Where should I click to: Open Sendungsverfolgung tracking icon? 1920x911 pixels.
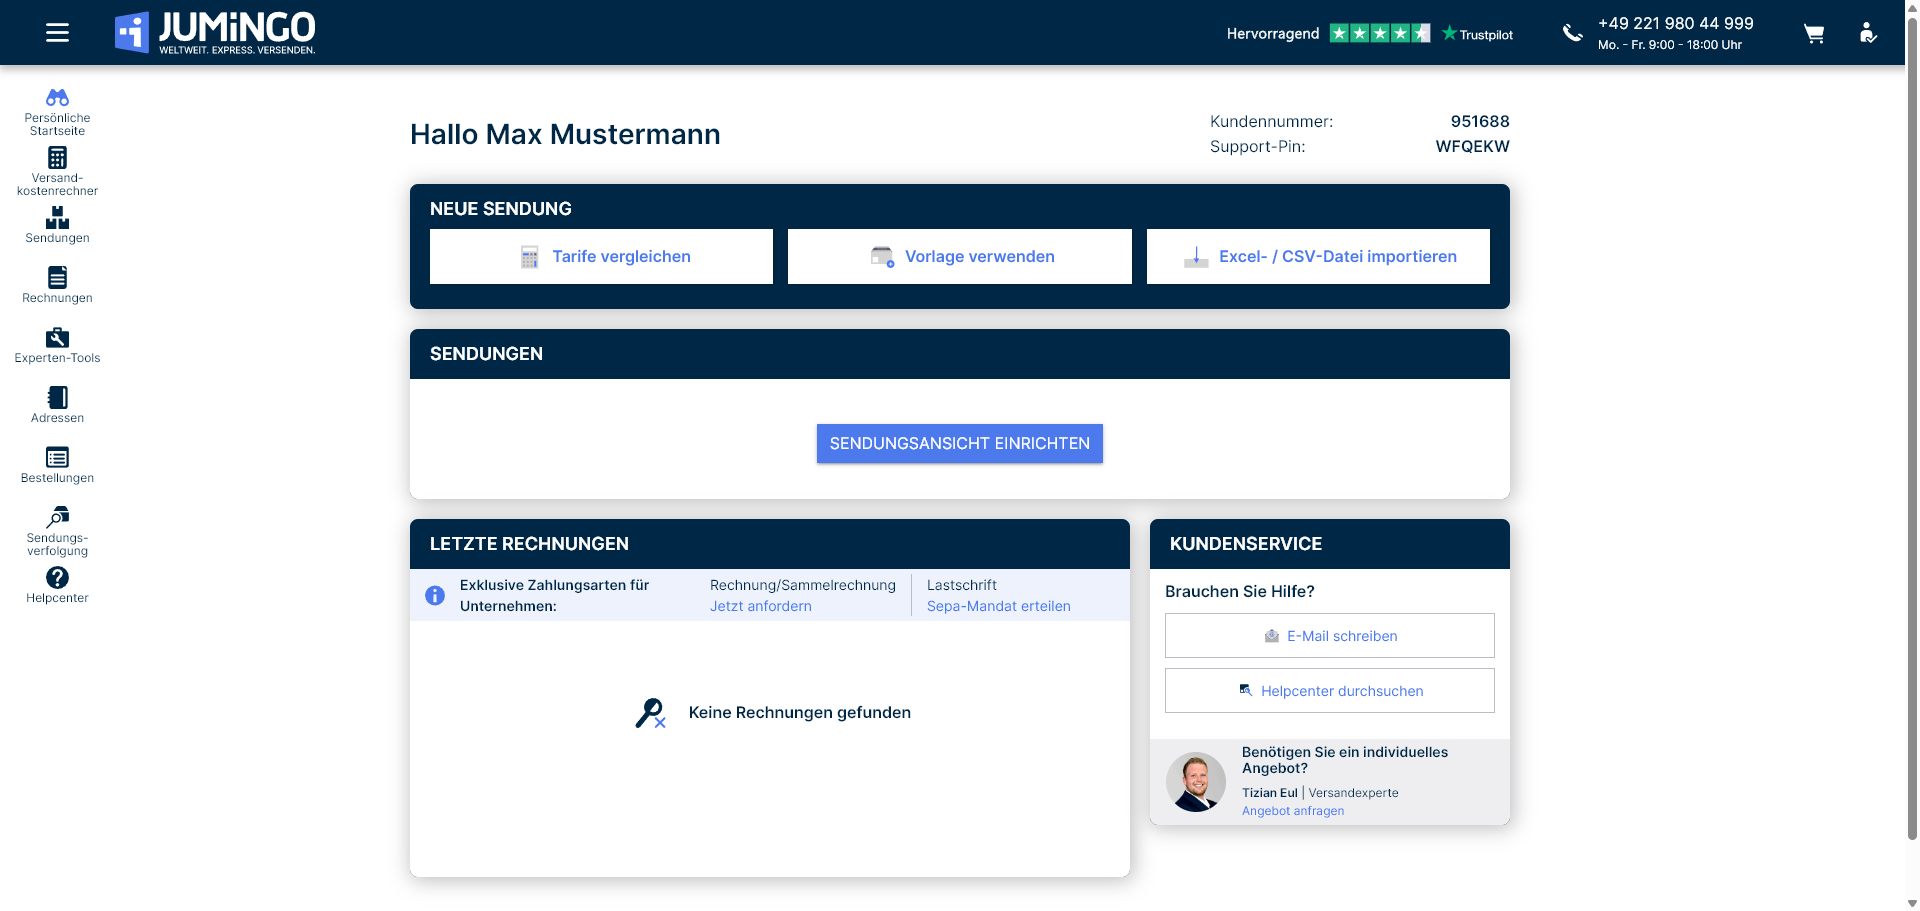pos(57,518)
